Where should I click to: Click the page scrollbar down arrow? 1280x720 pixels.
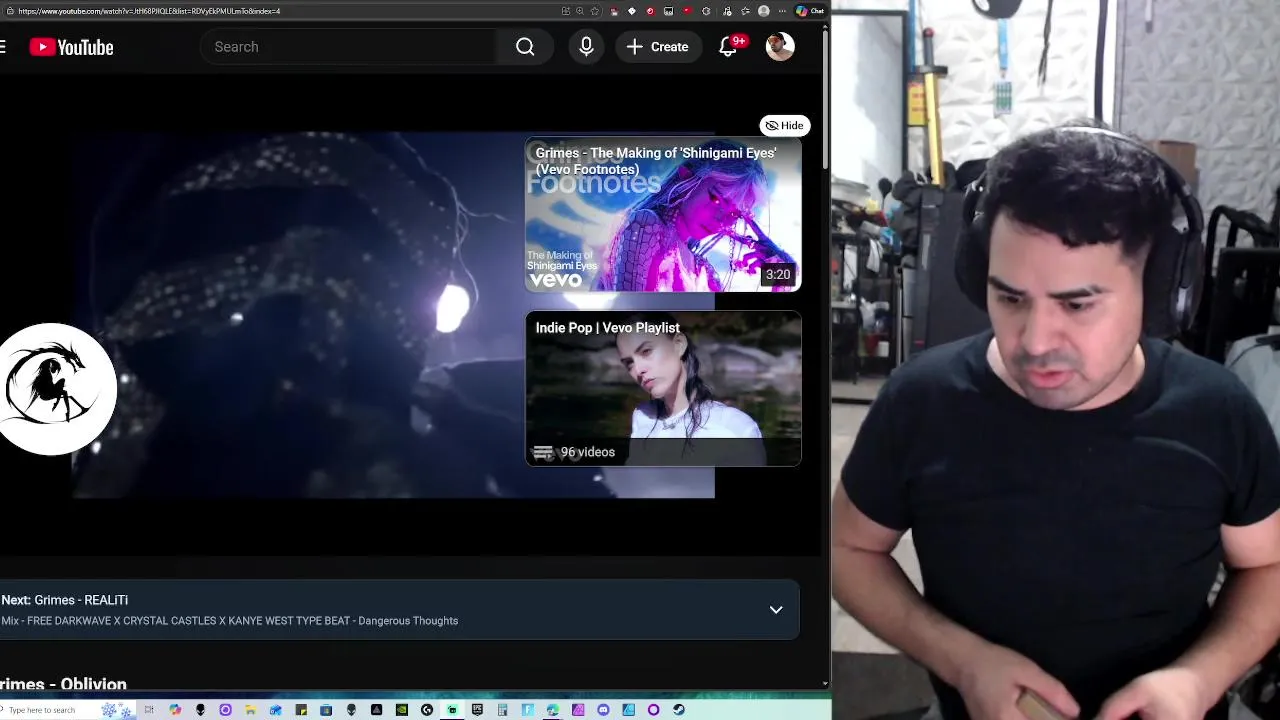tap(825, 684)
